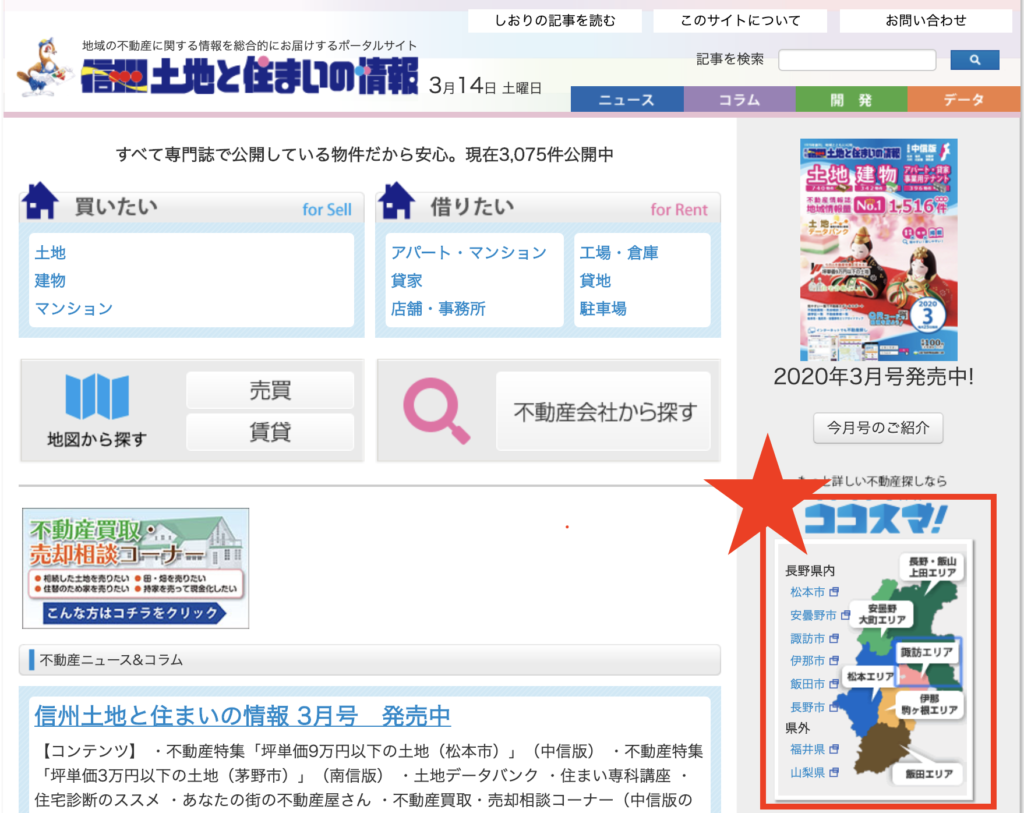Click the 不動産買取・売却相談コーナー banner
Image resolution: width=1024 pixels, height=813 pixels.
tap(136, 568)
